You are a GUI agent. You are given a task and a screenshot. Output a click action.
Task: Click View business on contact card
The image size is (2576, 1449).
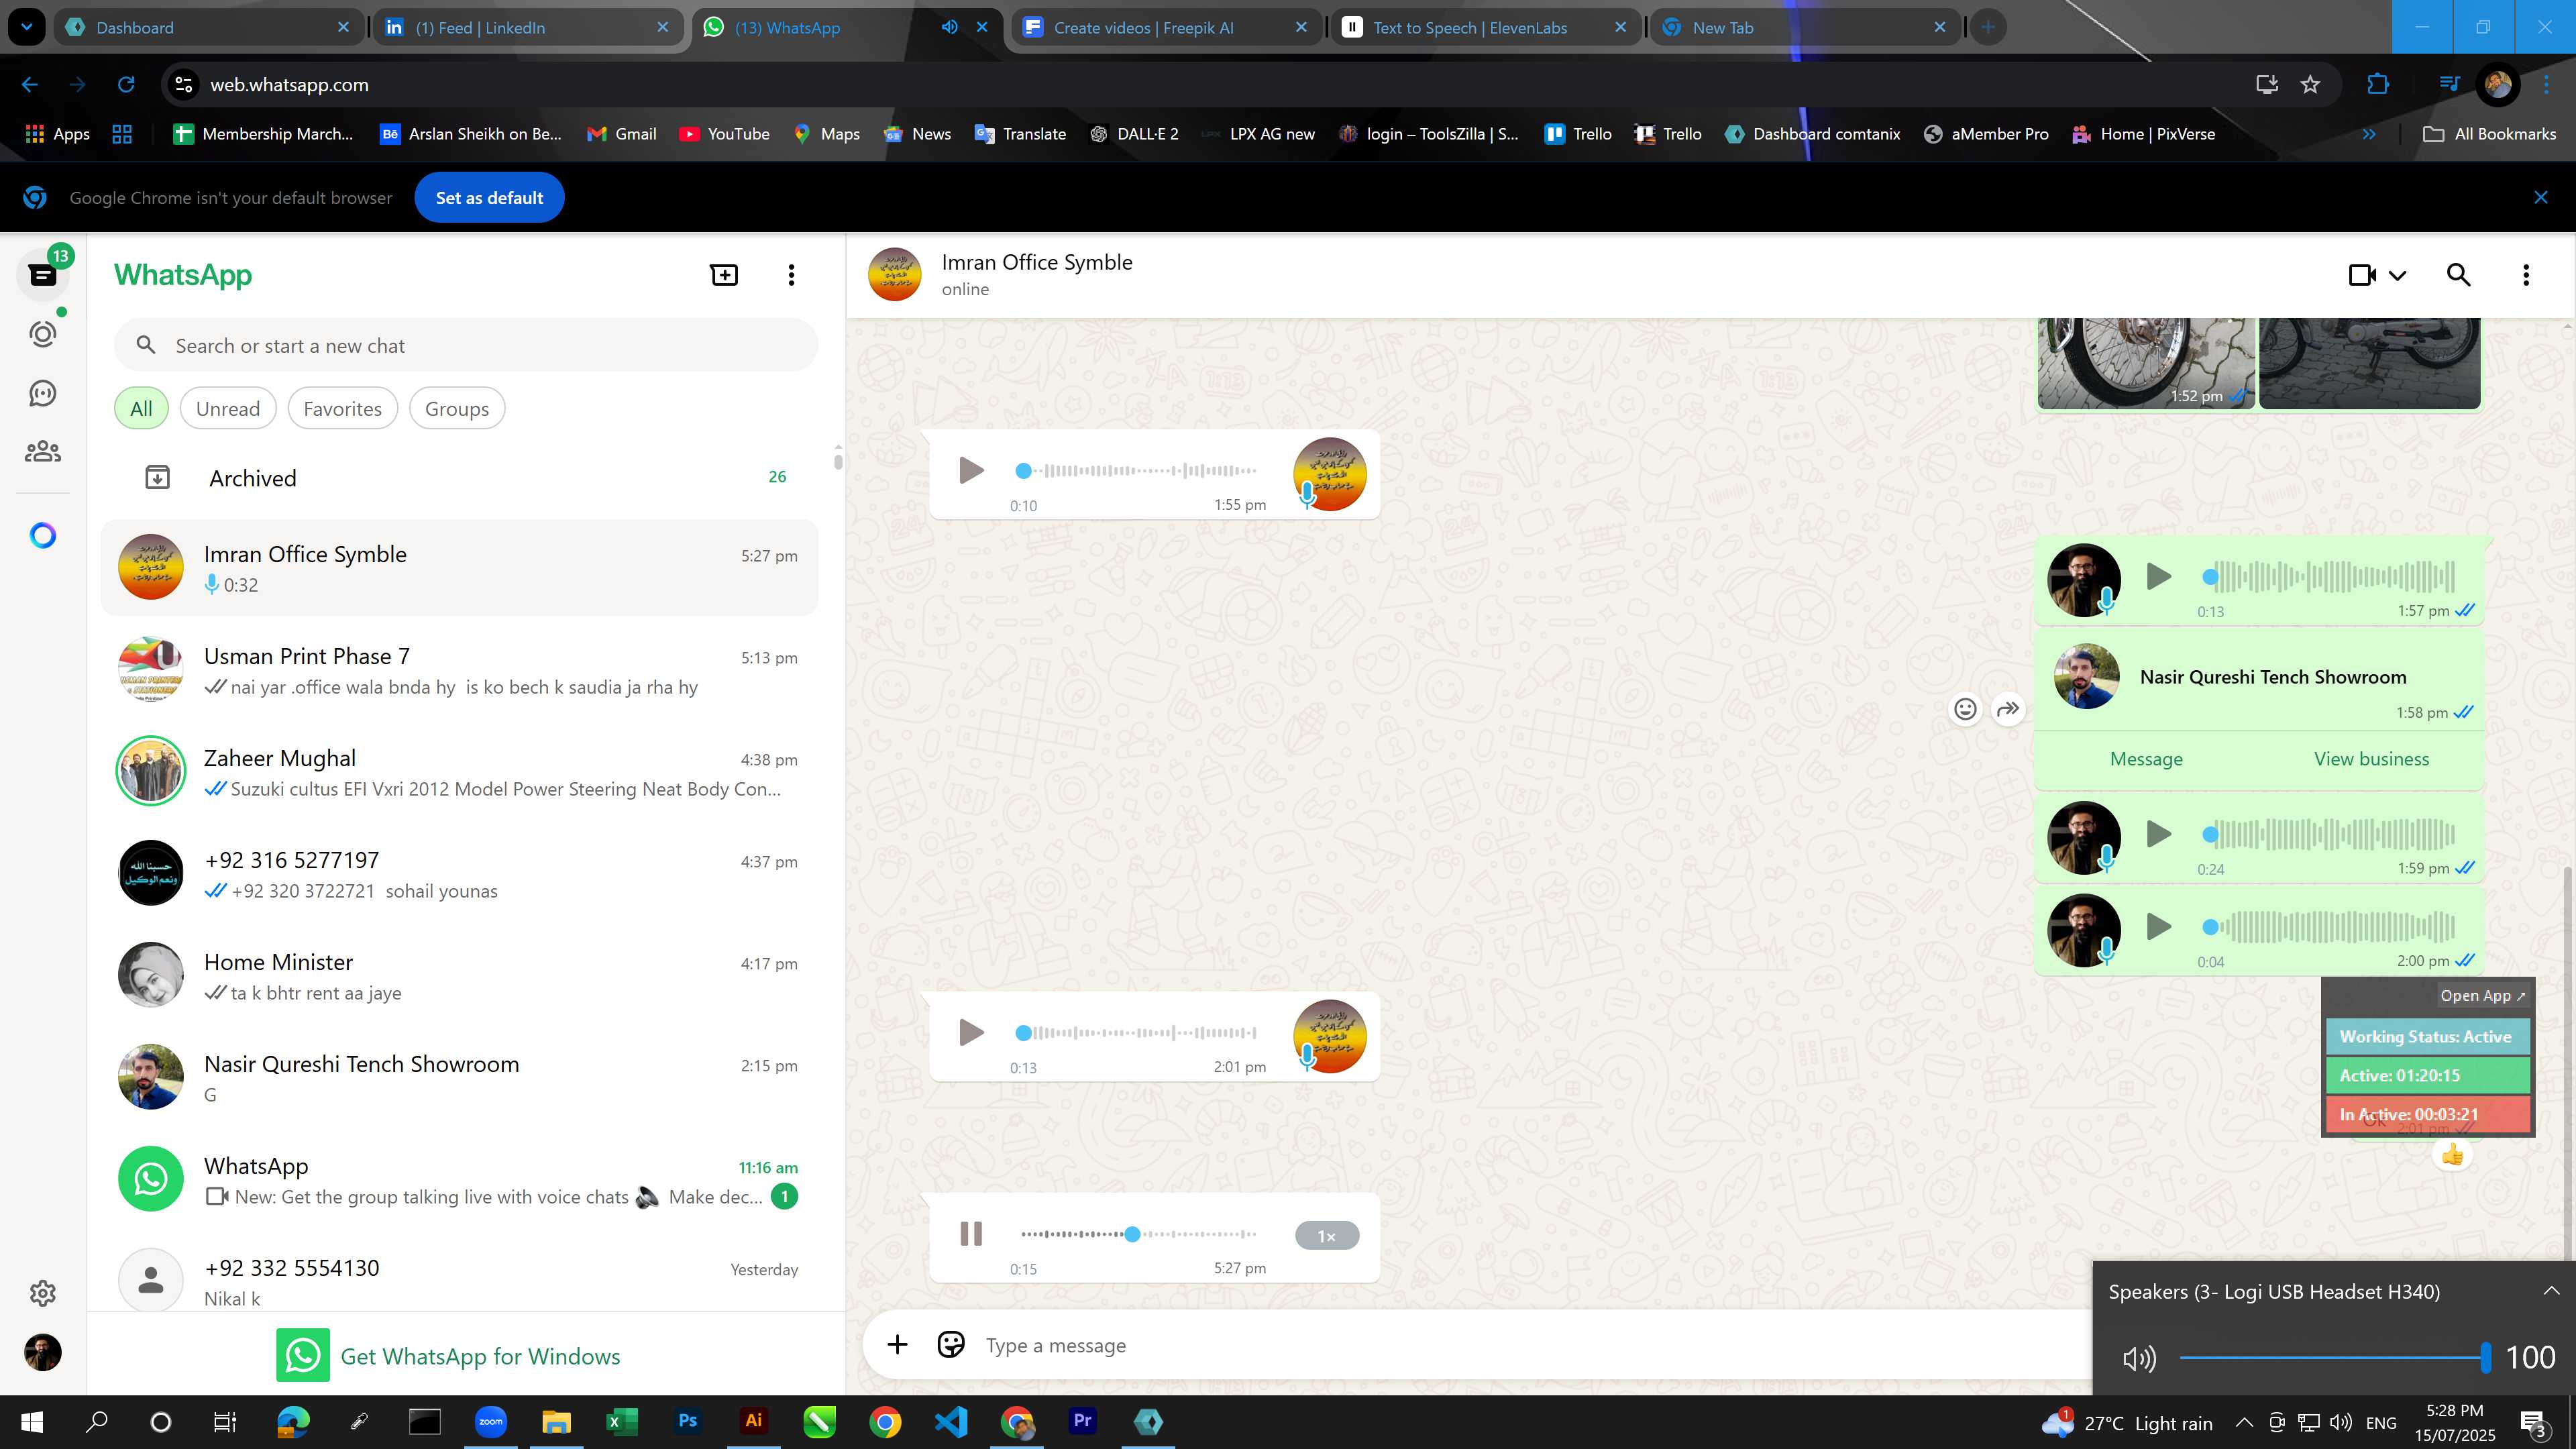coord(2371,759)
